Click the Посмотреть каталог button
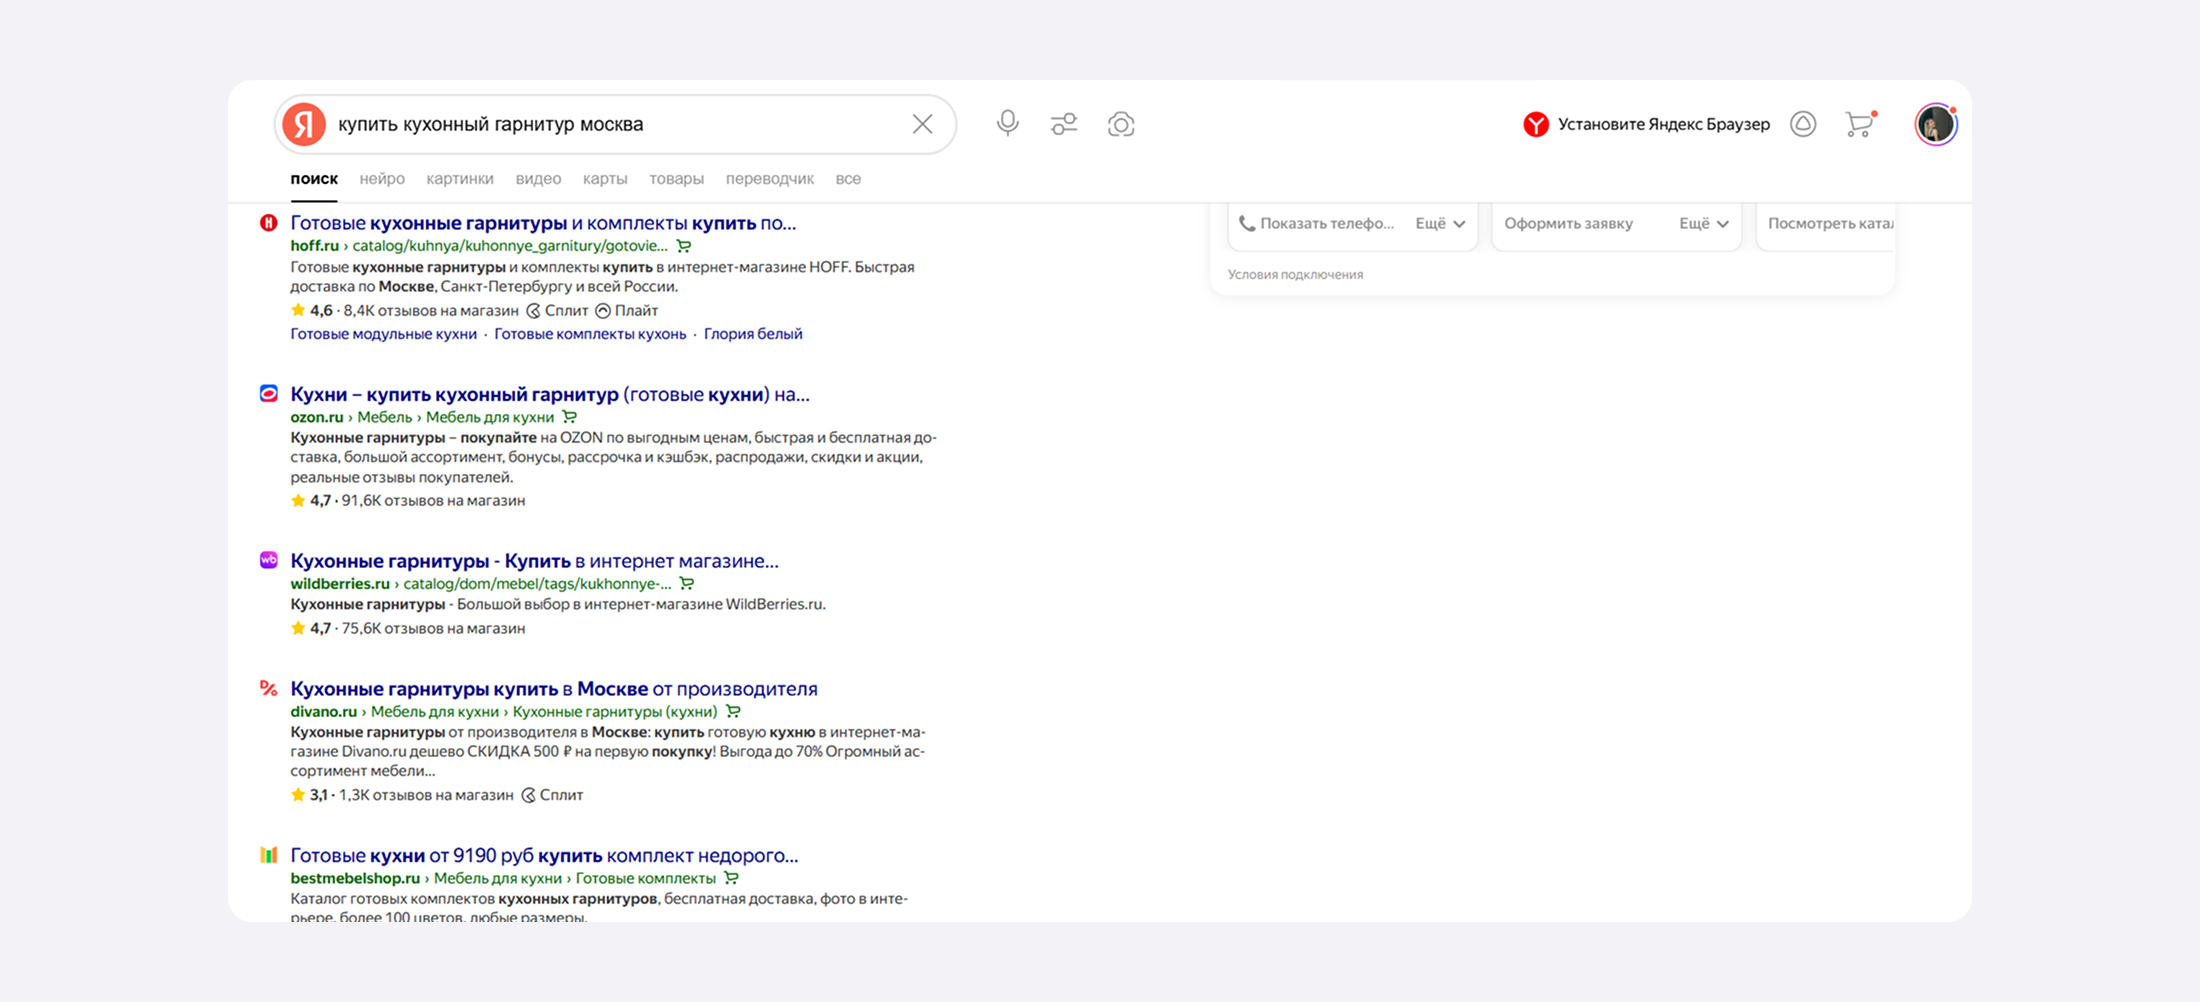 (x=1830, y=223)
